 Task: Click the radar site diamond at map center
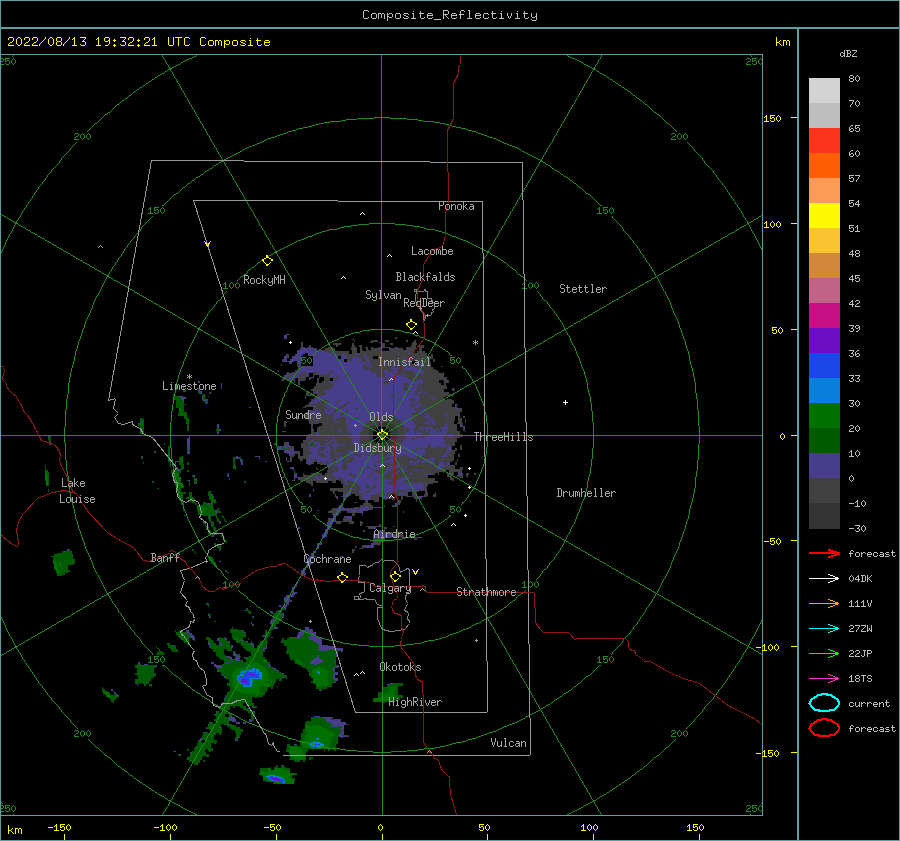point(382,435)
